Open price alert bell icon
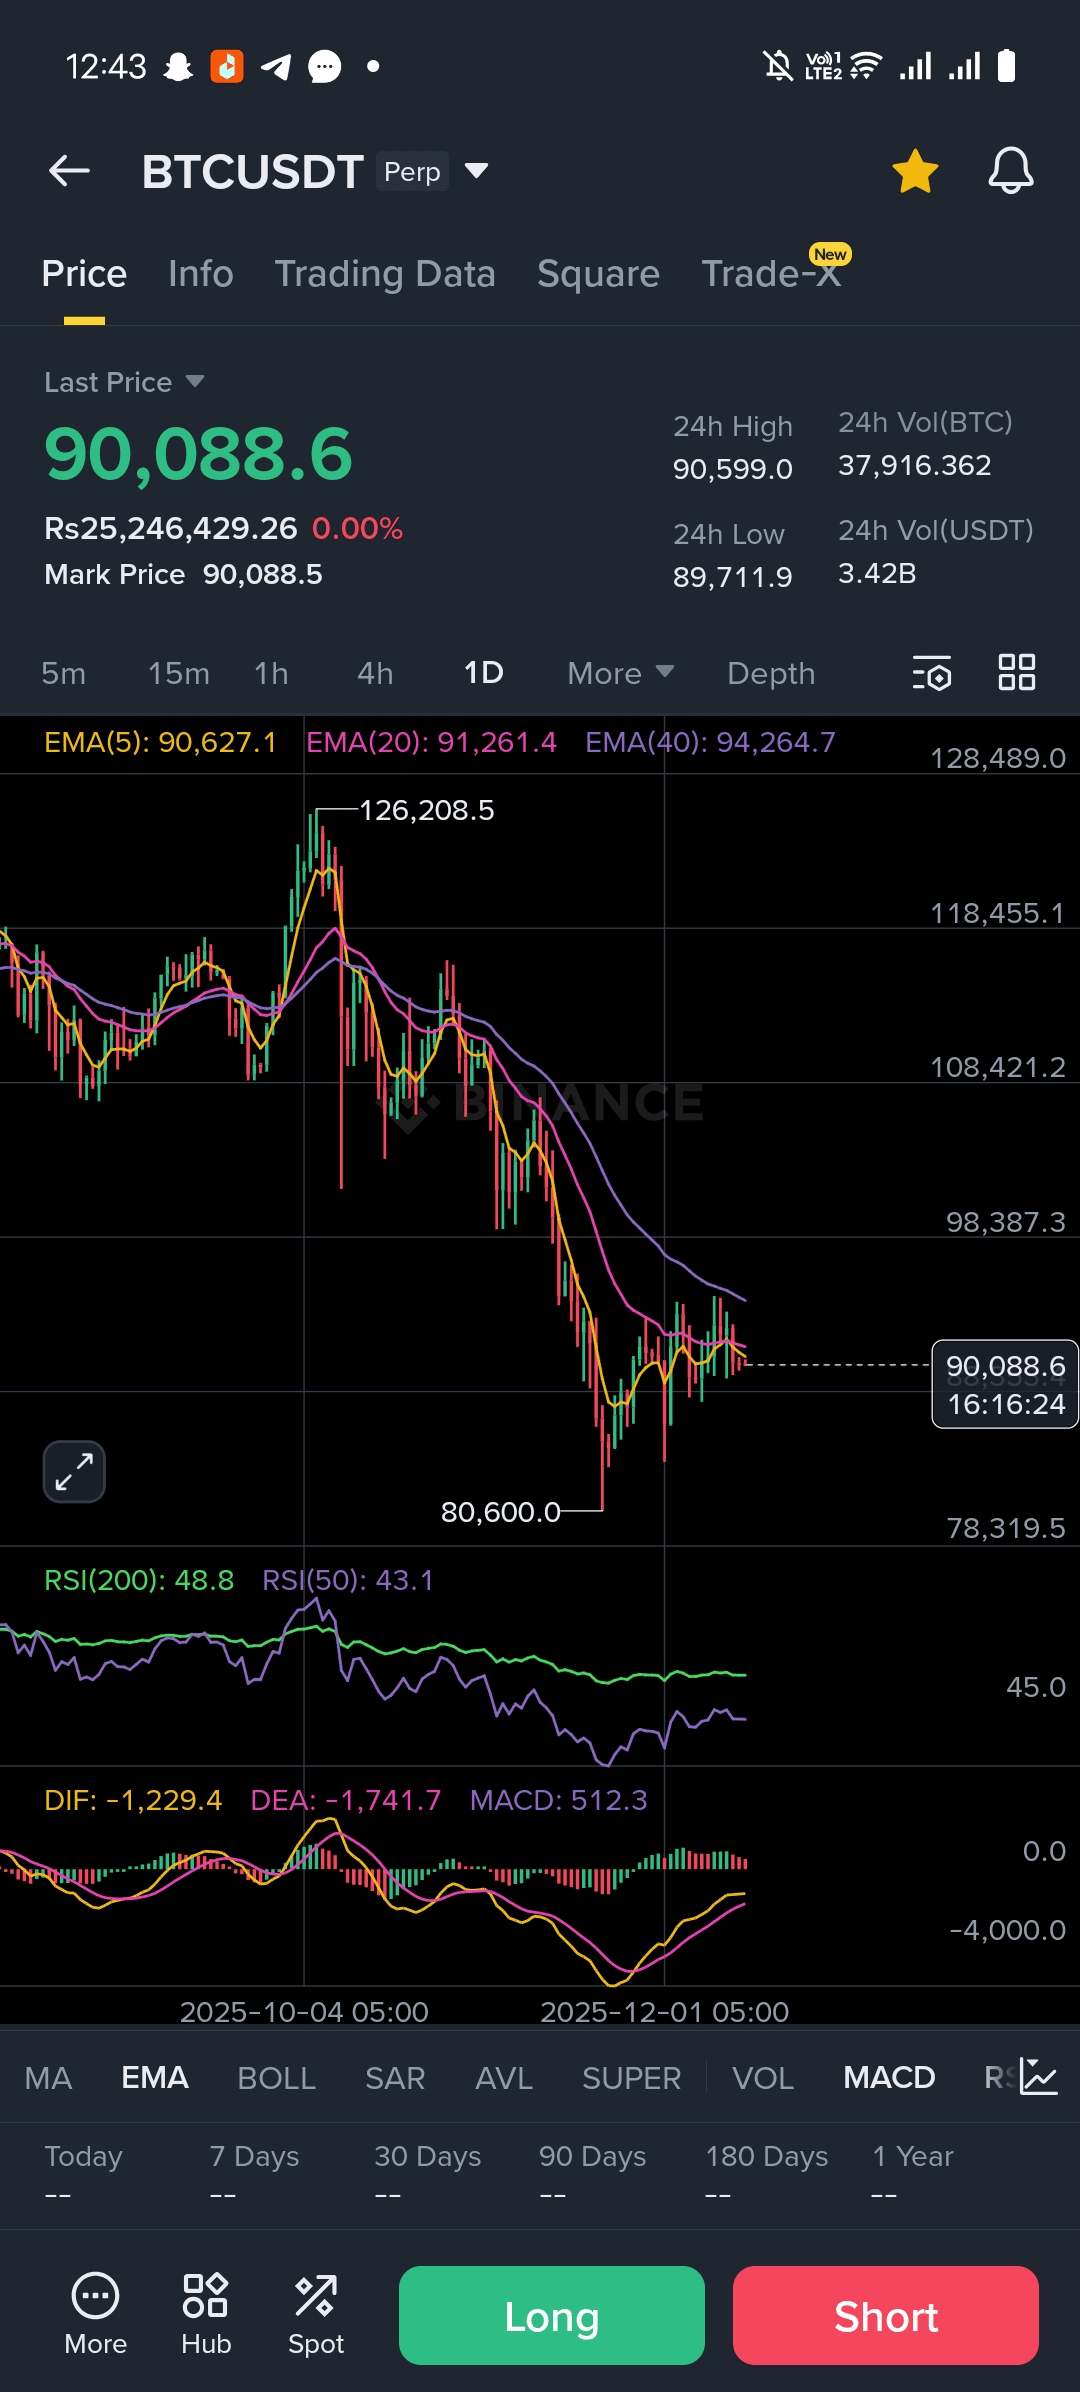 coord(1010,171)
